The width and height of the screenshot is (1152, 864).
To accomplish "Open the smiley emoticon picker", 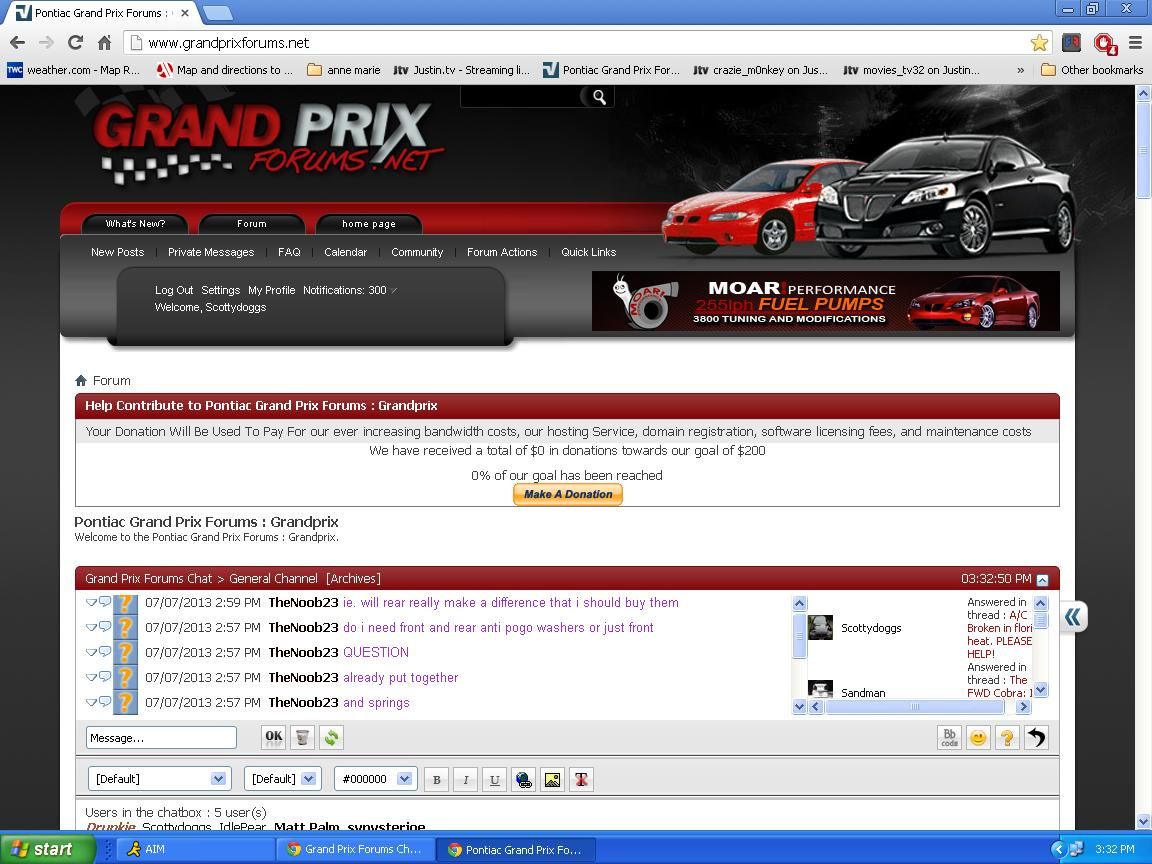I will pos(978,737).
